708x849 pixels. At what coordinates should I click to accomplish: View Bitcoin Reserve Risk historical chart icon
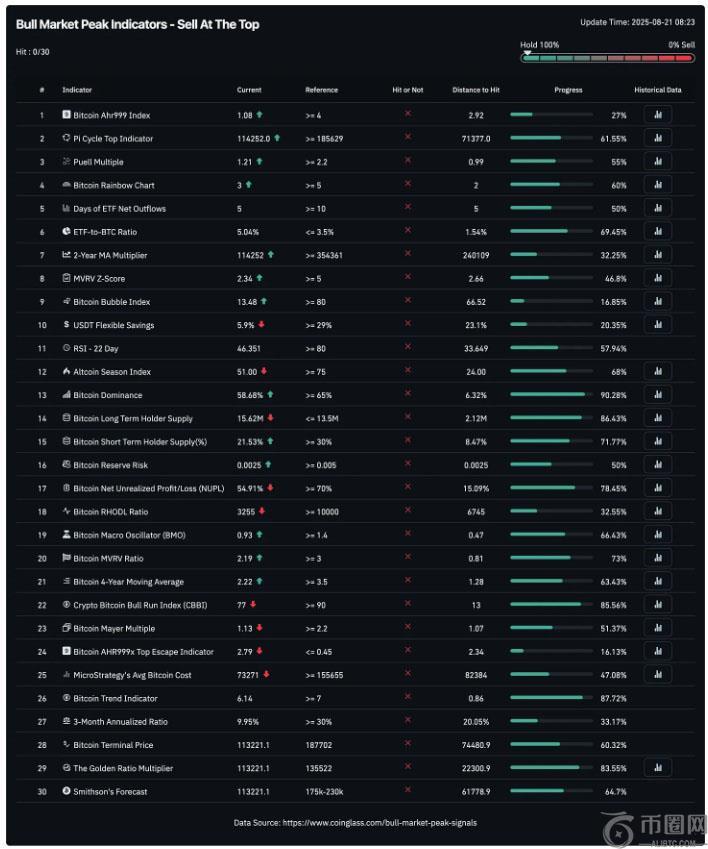(x=657, y=465)
